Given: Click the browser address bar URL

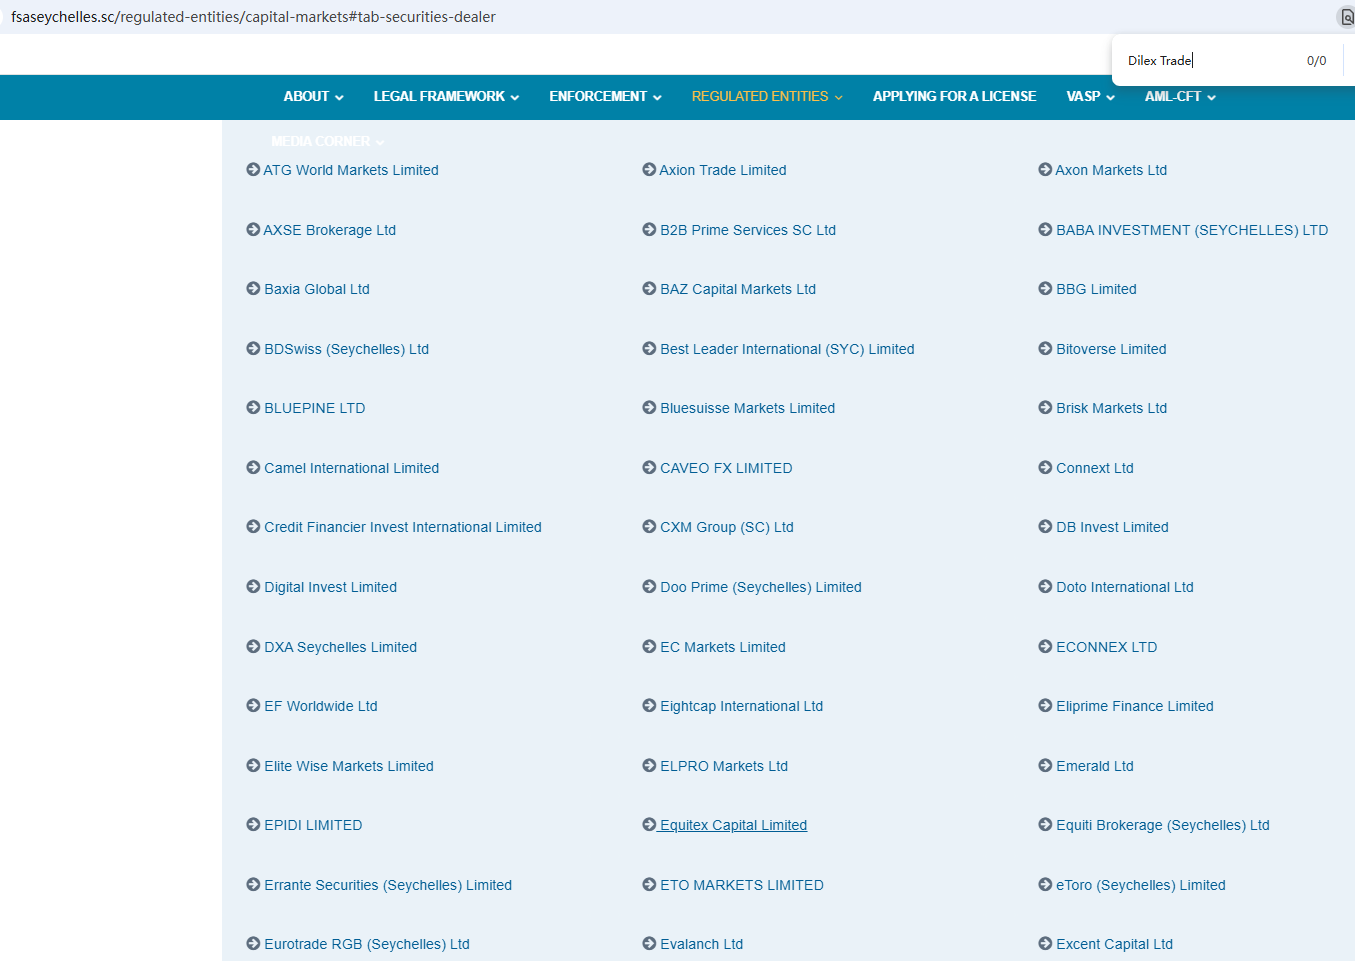Looking at the screenshot, I should [253, 17].
